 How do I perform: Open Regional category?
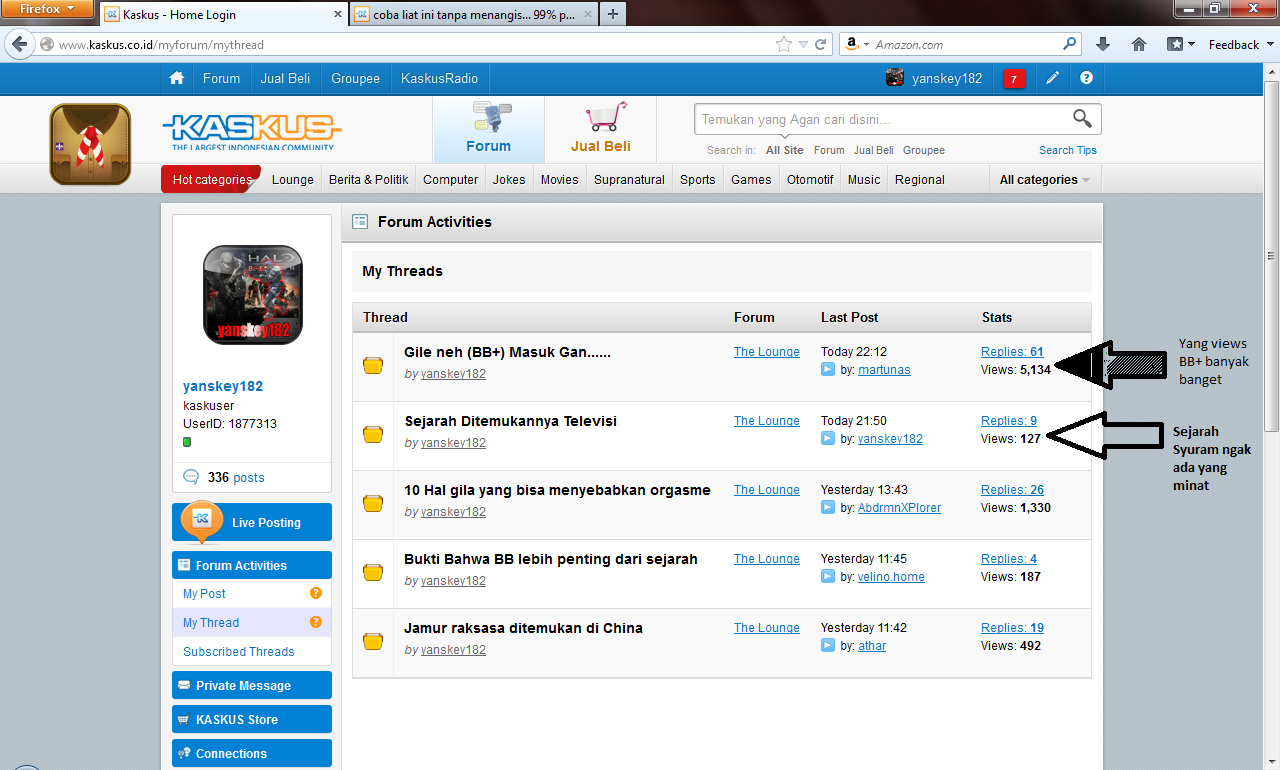[920, 180]
